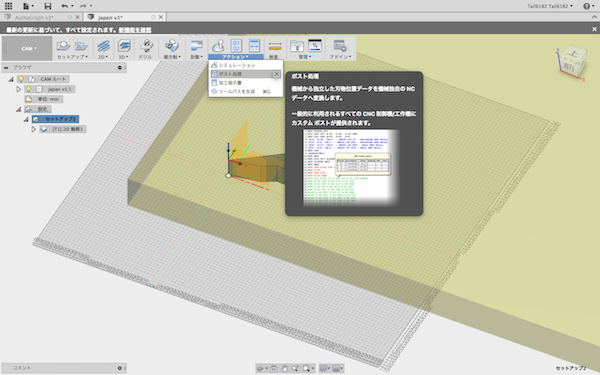The height and width of the screenshot is (375, 600).
Task: Open the アクション dropdown label
Action: pos(235,57)
